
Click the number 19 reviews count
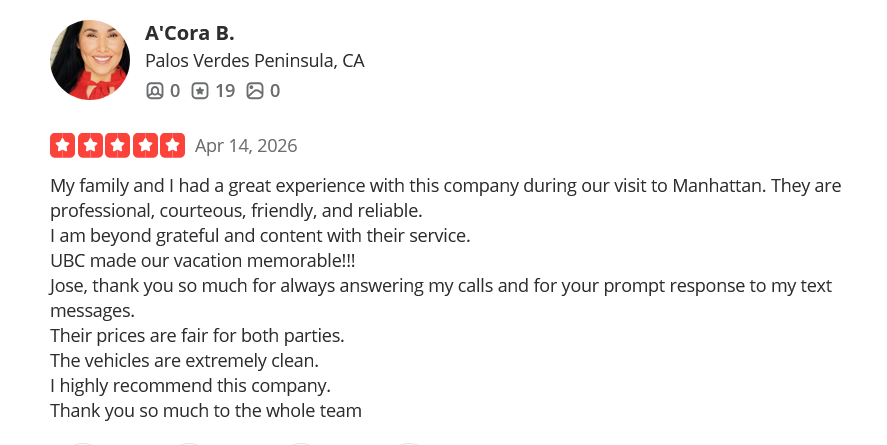pos(225,91)
